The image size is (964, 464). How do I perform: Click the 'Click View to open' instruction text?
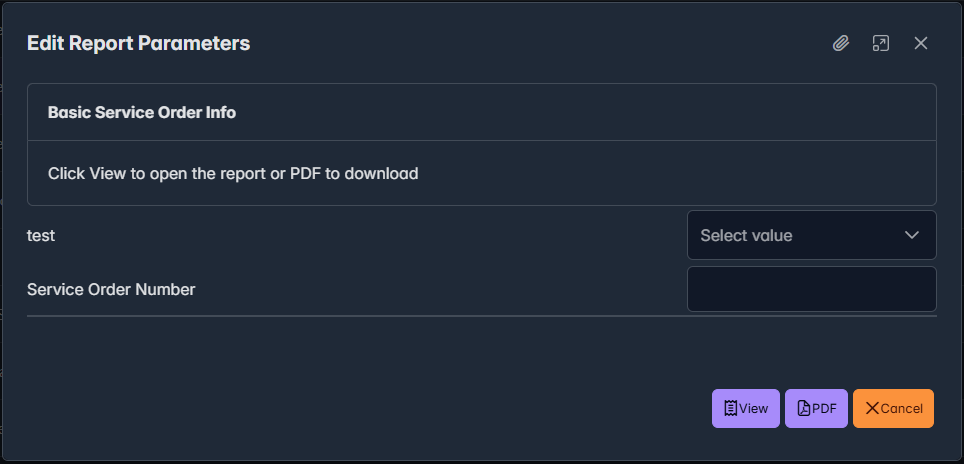coord(233,173)
